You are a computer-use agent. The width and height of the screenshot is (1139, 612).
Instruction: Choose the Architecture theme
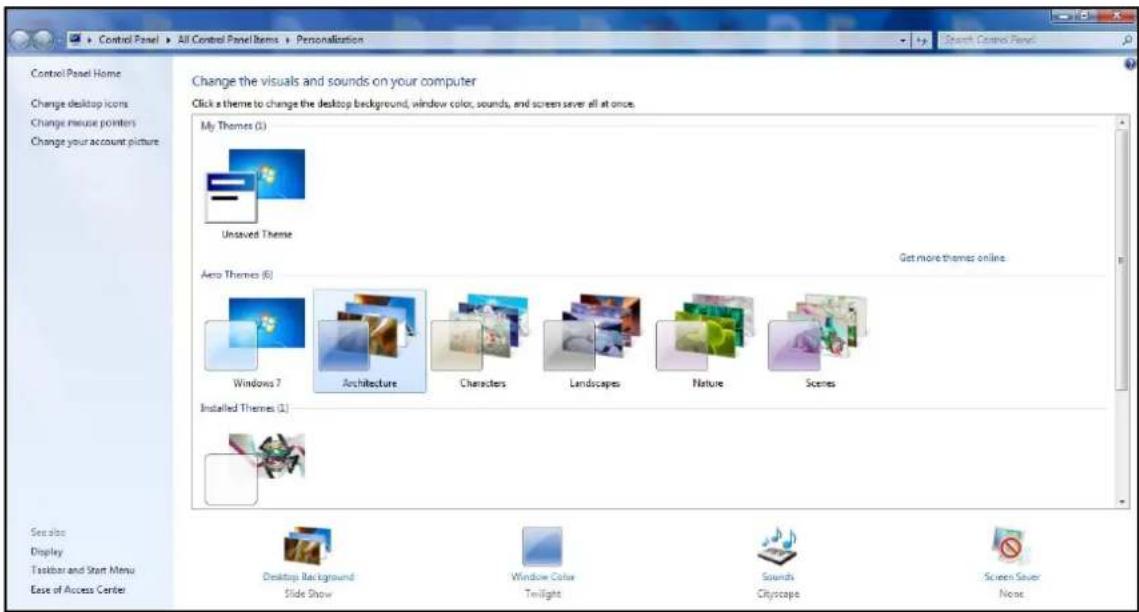pos(369,341)
